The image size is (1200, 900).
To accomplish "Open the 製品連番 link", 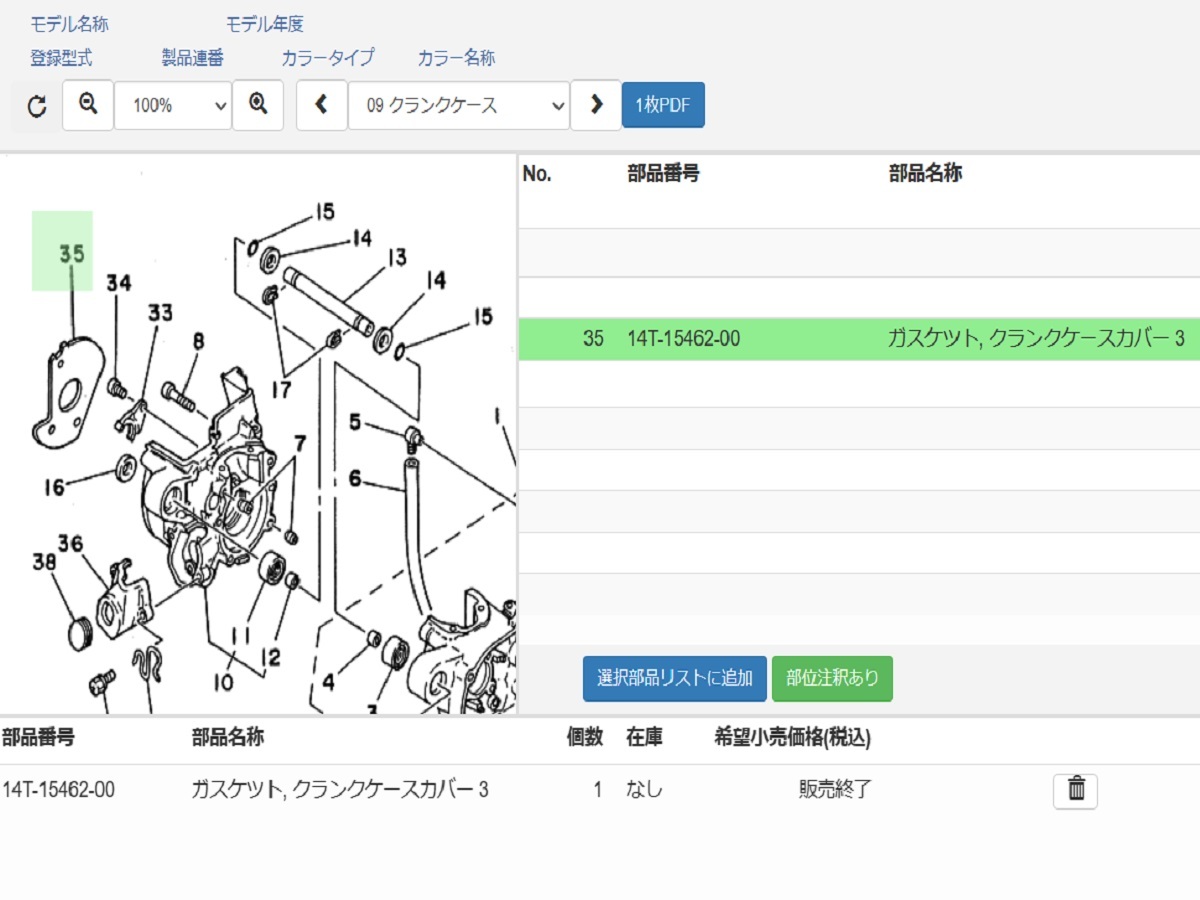I will click(190, 58).
